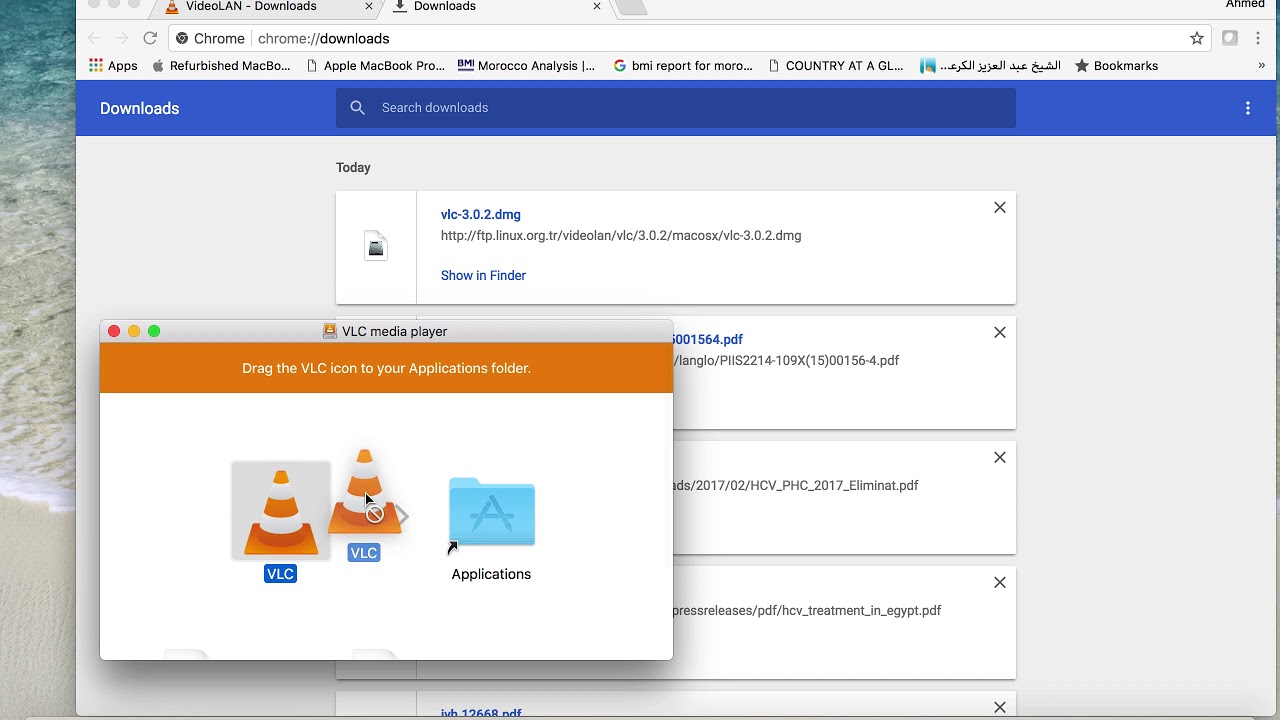This screenshot has width=1280, height=720.
Task: Click the search magnifier icon
Action: (358, 108)
